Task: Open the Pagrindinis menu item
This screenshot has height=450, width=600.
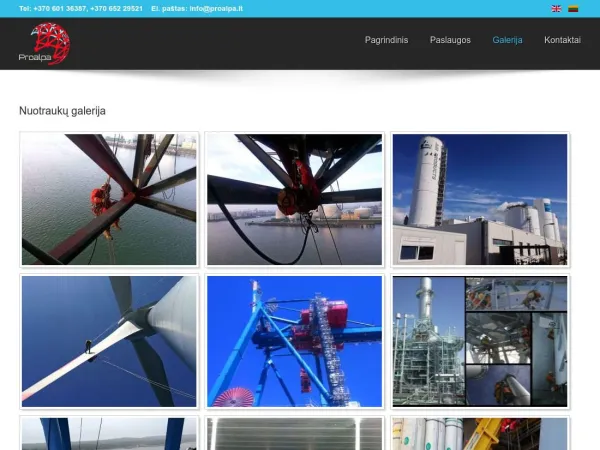Action: [x=386, y=40]
